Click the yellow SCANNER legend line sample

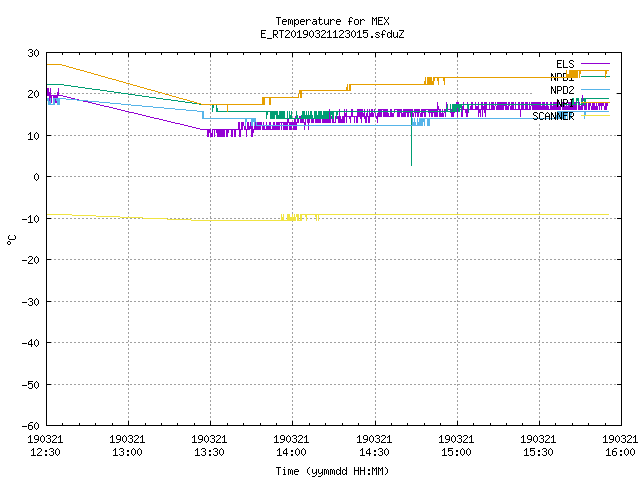pyautogui.click(x=595, y=116)
